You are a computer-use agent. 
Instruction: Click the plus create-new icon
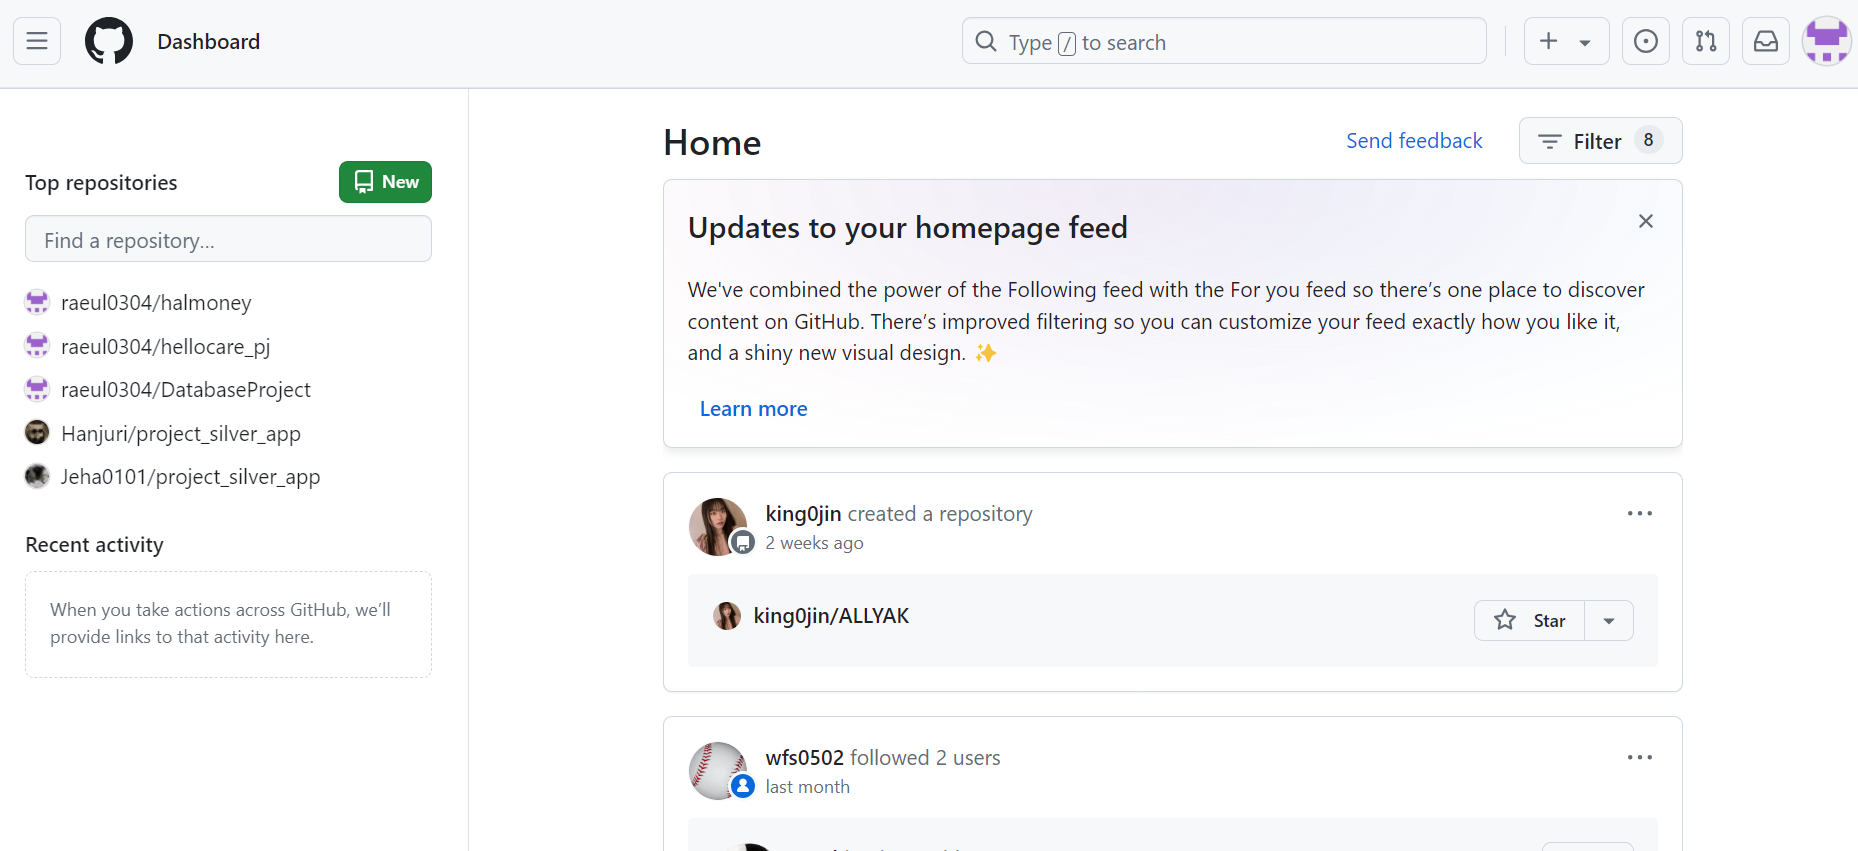1549,41
